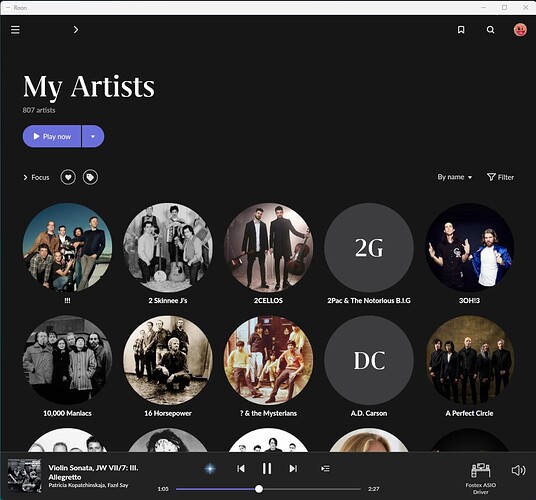Viewport: 536px width, 500px height.
Task: Toggle the favorites heart filter
Action: (68, 177)
